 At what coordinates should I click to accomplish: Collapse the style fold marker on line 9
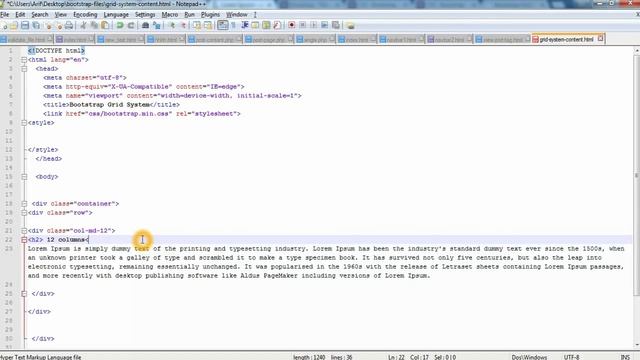coord(24,122)
